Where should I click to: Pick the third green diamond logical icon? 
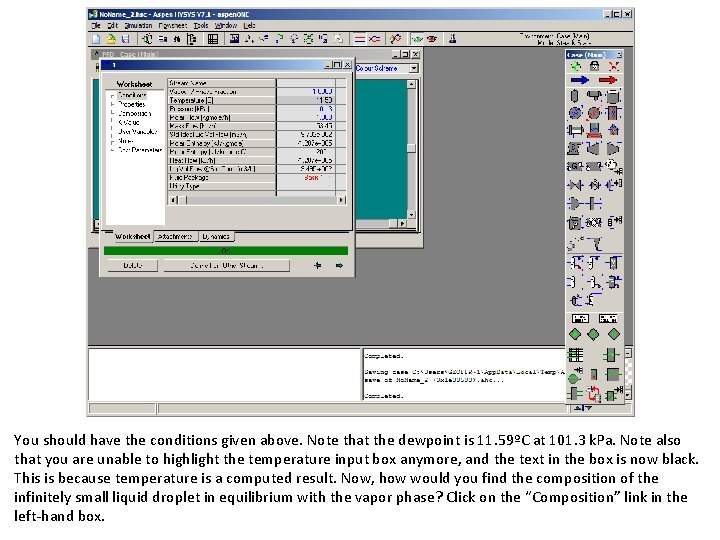click(613, 334)
